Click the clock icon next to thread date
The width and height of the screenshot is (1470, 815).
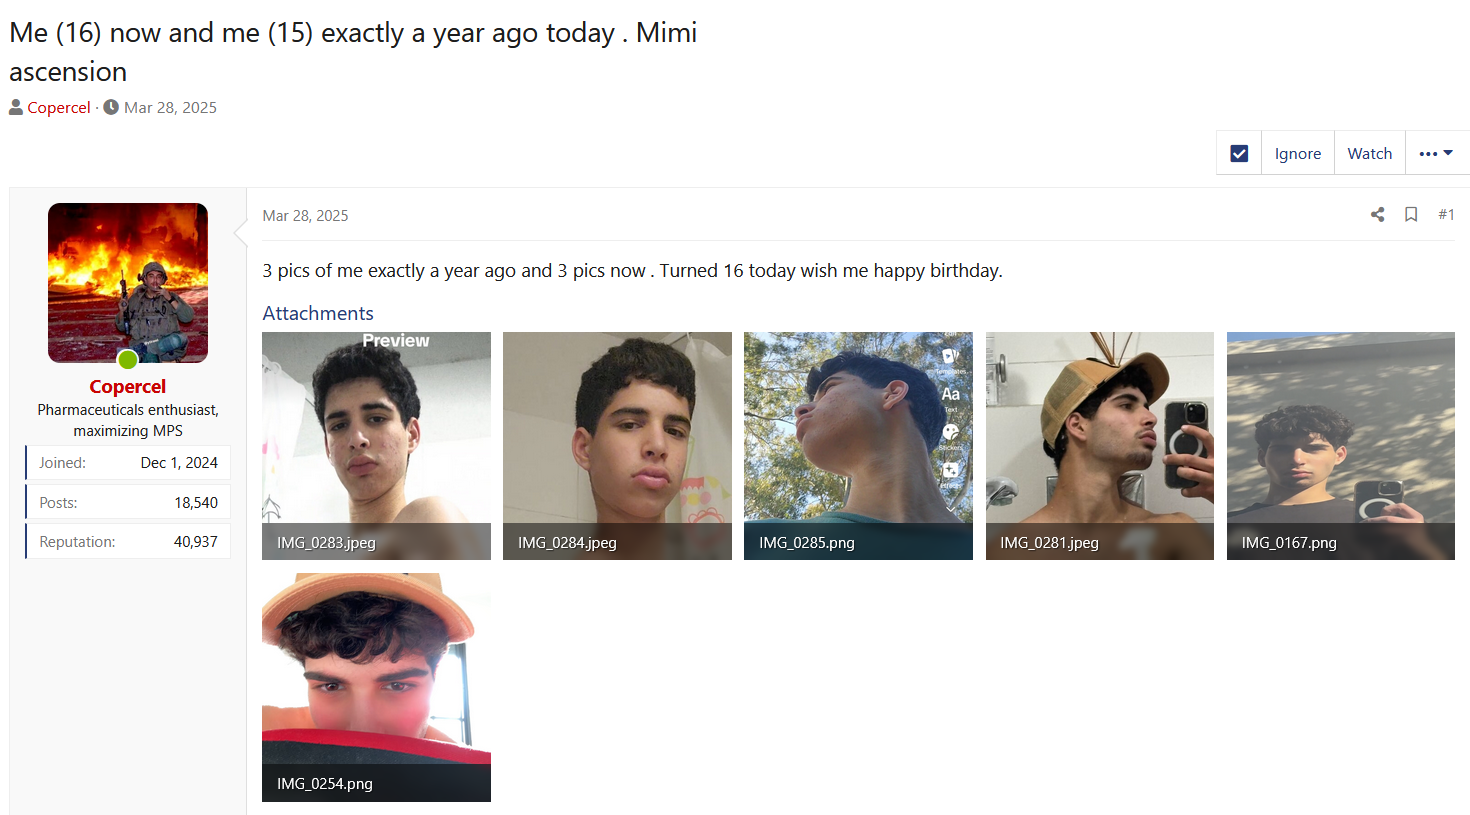tap(111, 107)
